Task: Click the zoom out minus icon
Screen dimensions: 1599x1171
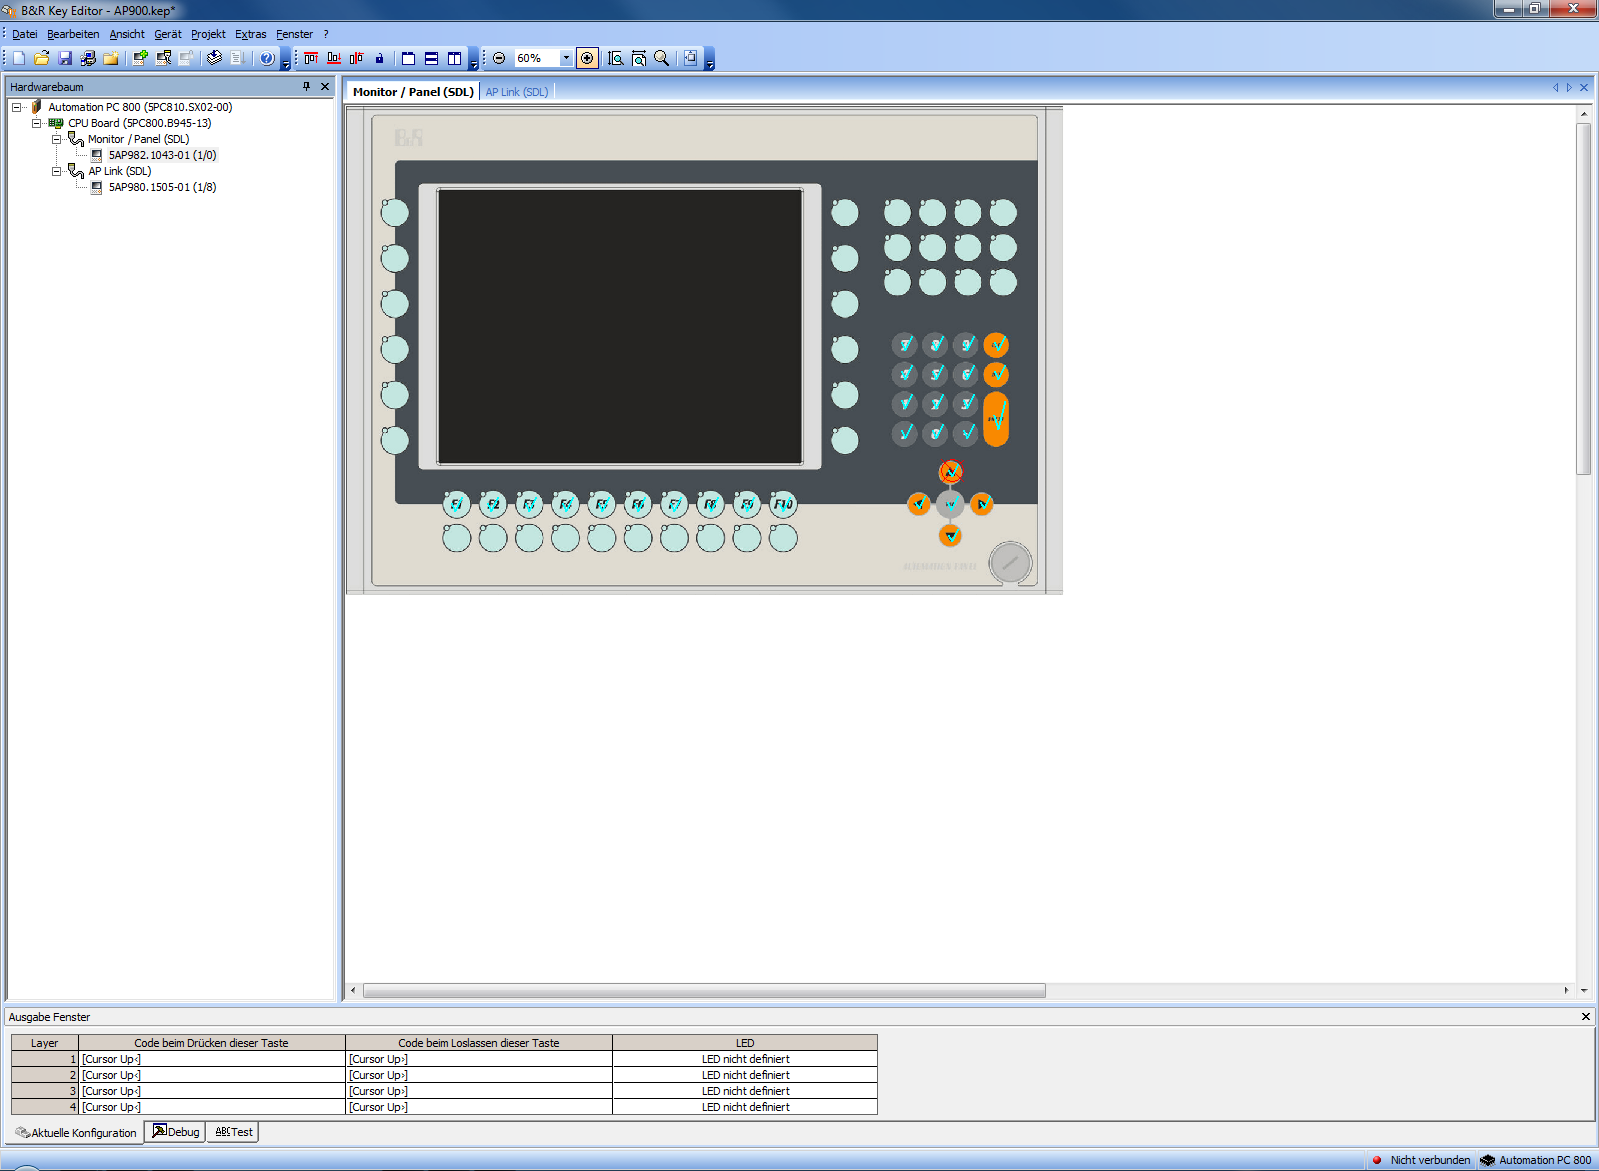Action: (x=499, y=58)
